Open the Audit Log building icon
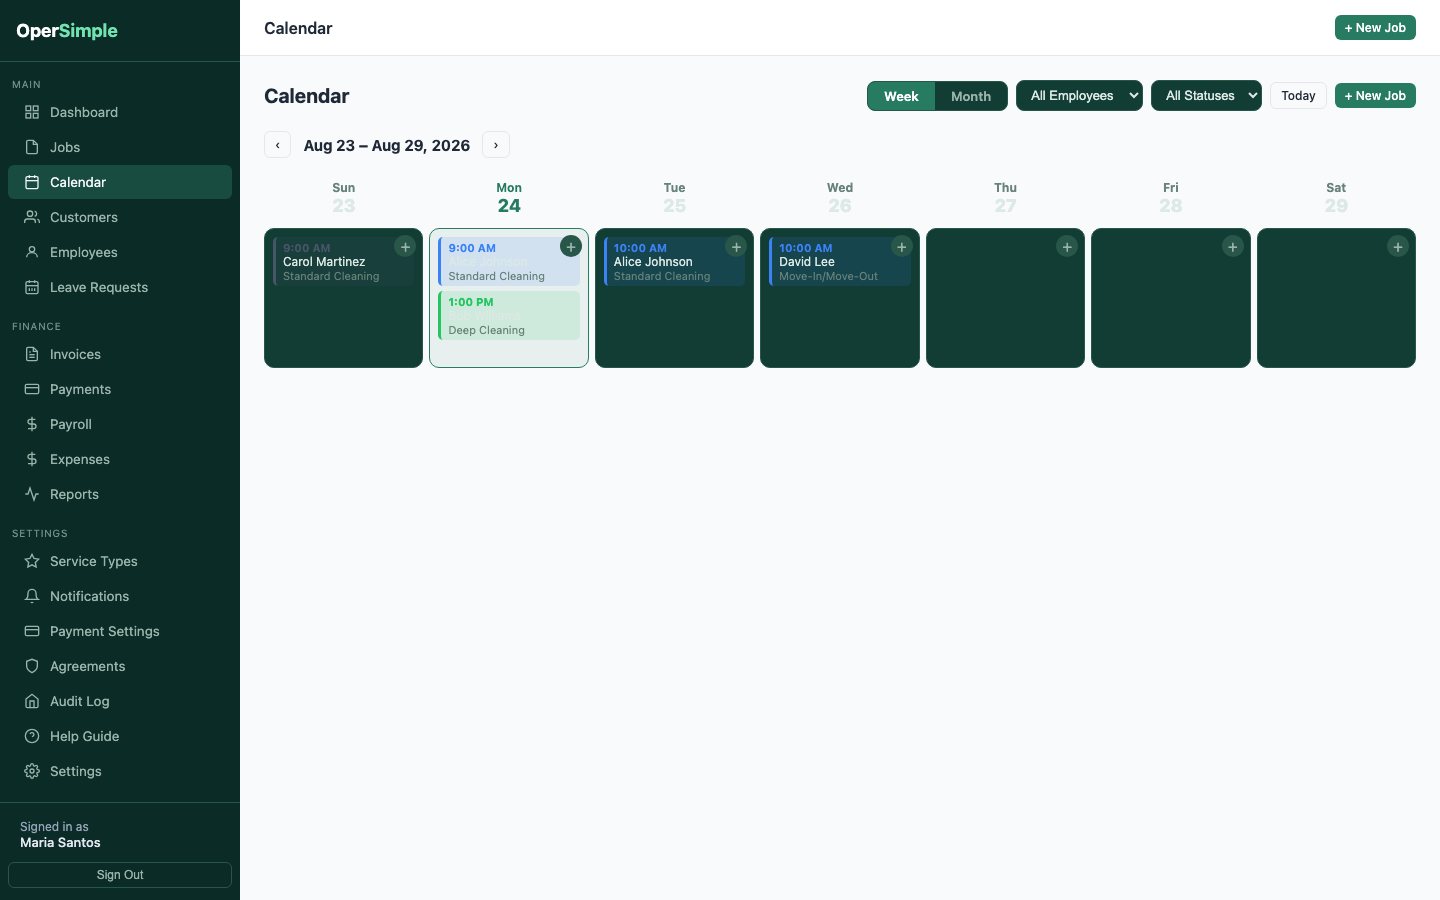Image resolution: width=1440 pixels, height=900 pixels. coord(32,701)
